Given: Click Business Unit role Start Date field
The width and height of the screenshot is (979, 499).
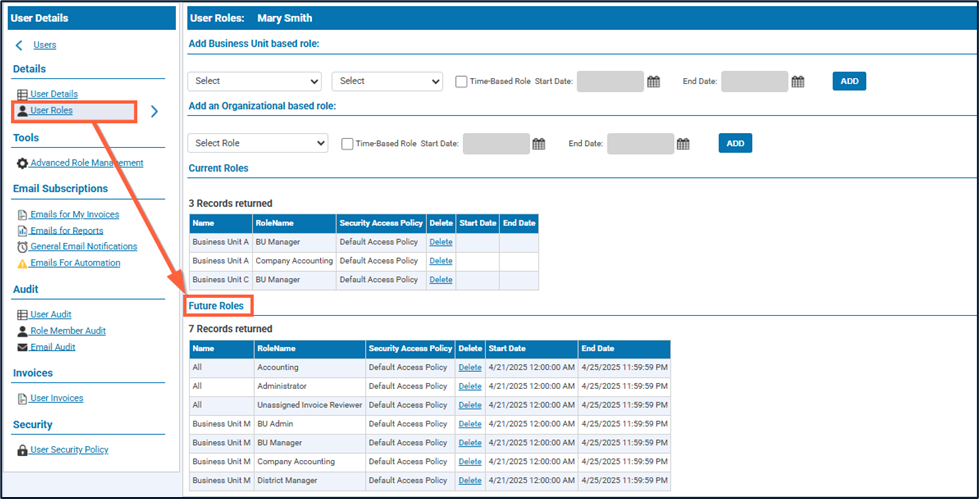Looking at the screenshot, I should 610,81.
